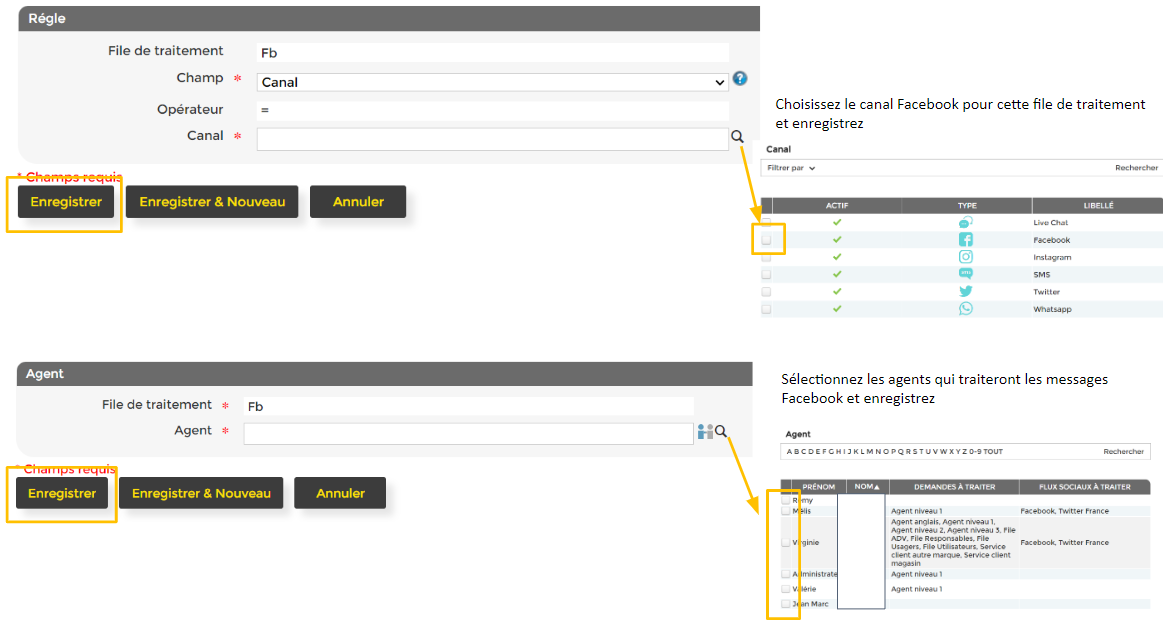Open the Champ dropdown showing Canal
Screen dimensions: 1163x625
click(x=492, y=83)
